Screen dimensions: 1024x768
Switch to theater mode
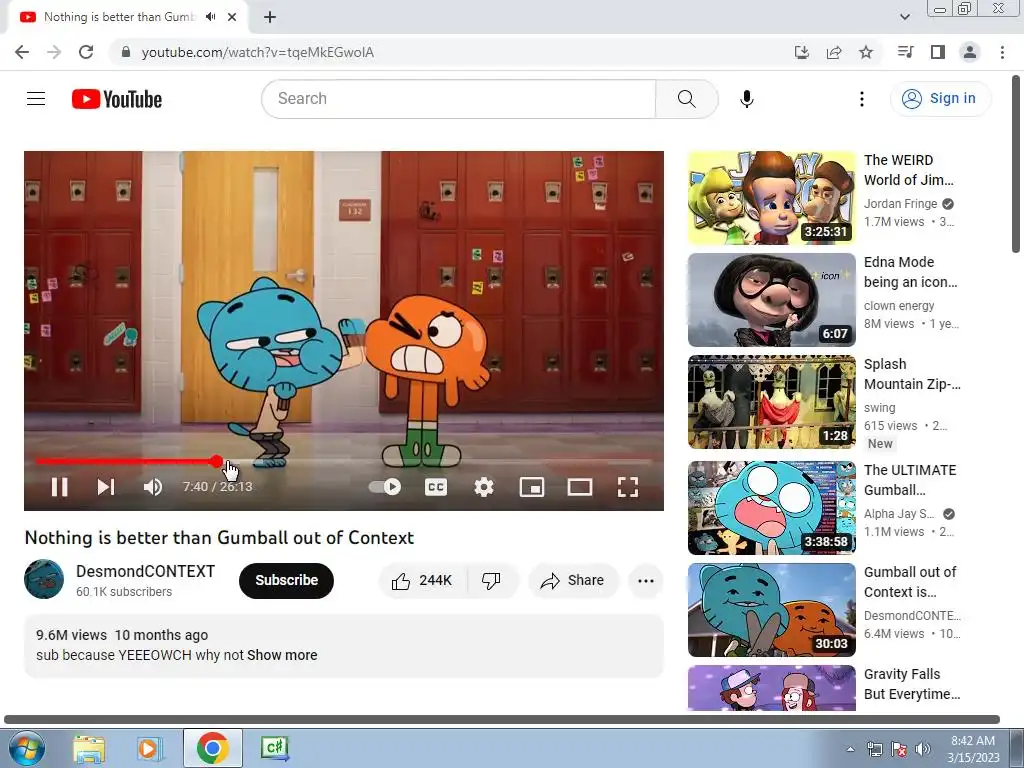[580, 487]
